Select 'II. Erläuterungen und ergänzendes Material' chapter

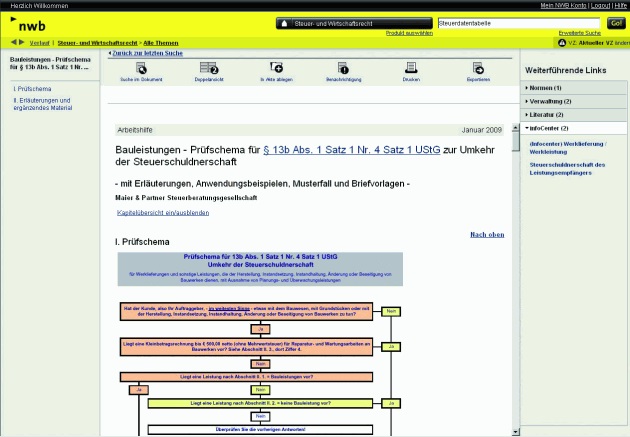tap(45, 105)
